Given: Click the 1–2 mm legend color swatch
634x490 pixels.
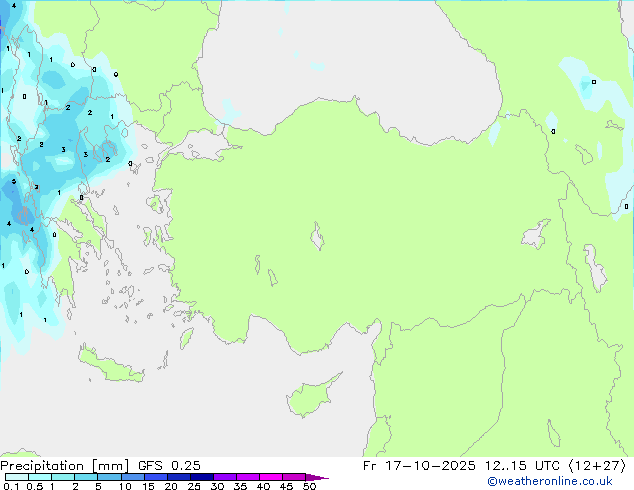Looking at the screenshot, I should 63,477.
